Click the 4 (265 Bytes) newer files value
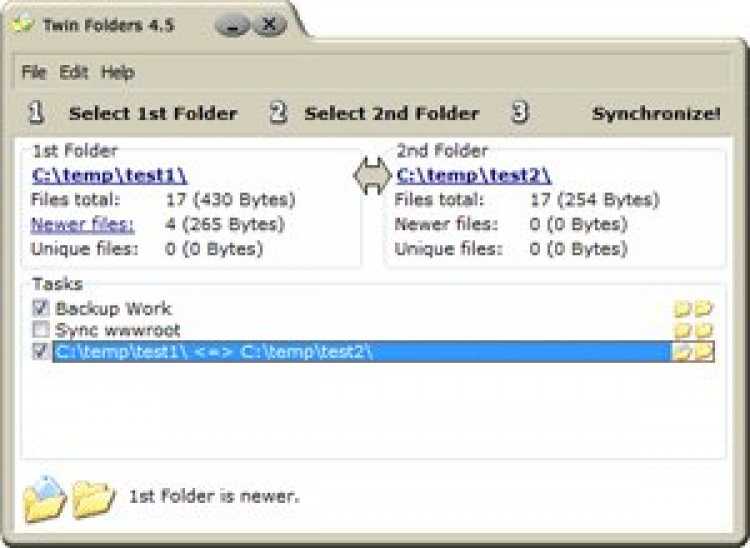 click(x=225, y=224)
